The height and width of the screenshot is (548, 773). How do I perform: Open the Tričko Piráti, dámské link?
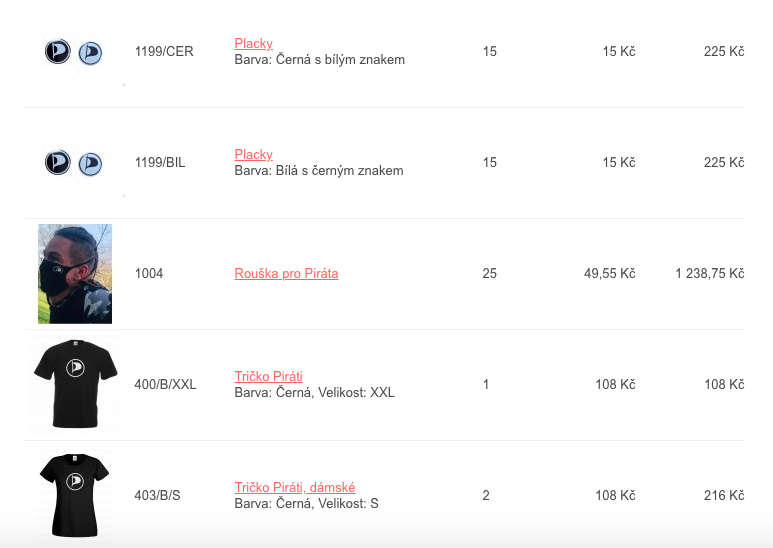click(295, 488)
